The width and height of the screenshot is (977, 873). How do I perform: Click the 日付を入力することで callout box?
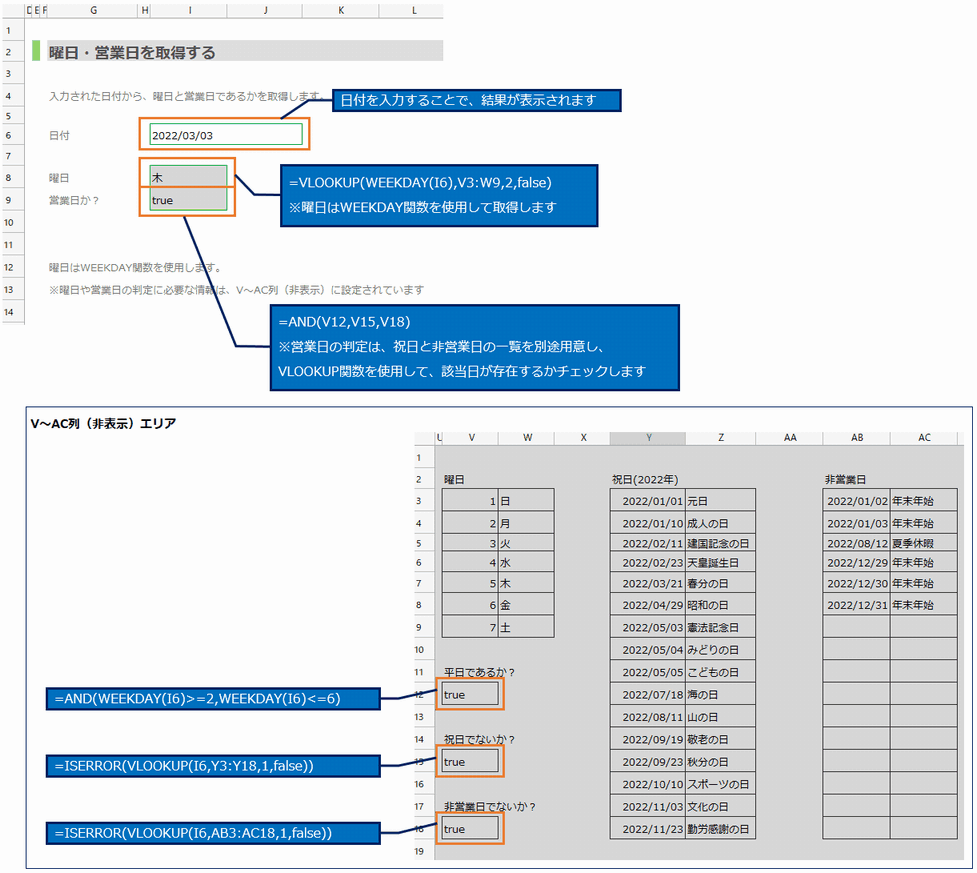[x=476, y=100]
